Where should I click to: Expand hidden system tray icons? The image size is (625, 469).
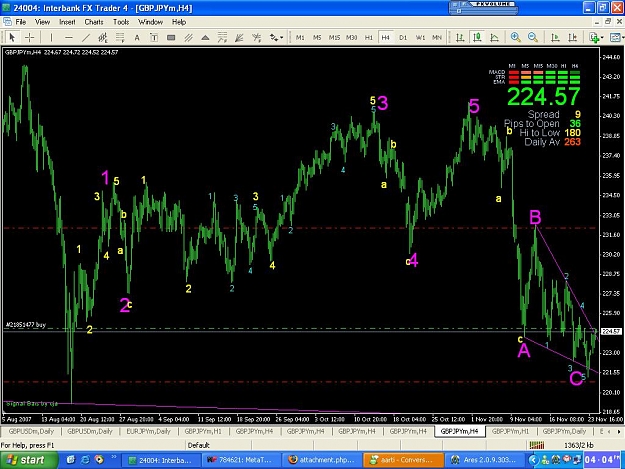[x=533, y=460]
